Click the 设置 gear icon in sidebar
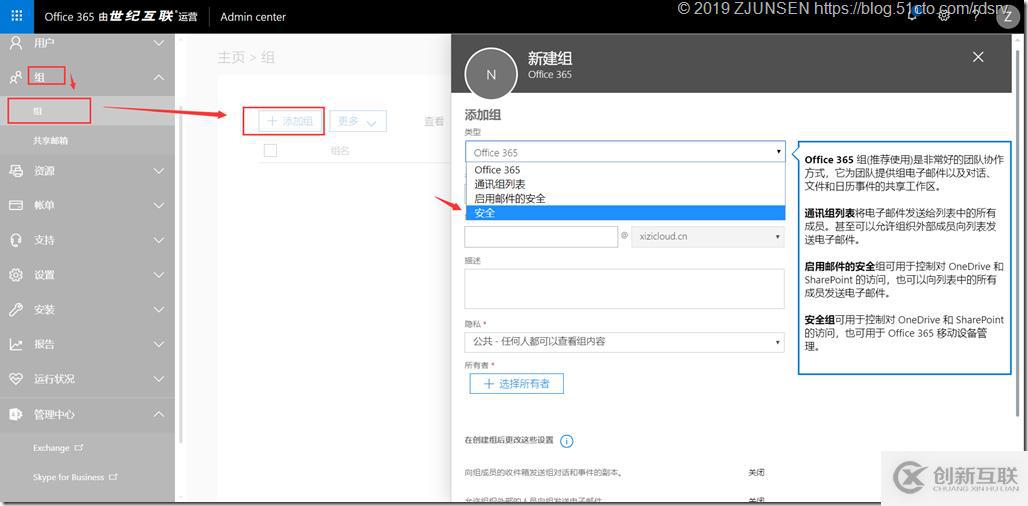 pos(16,275)
